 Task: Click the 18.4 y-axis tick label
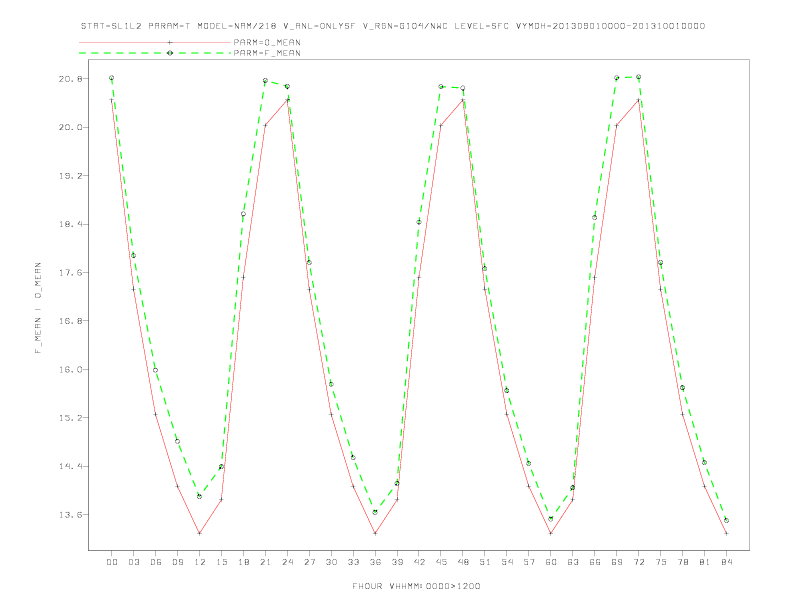71,224
